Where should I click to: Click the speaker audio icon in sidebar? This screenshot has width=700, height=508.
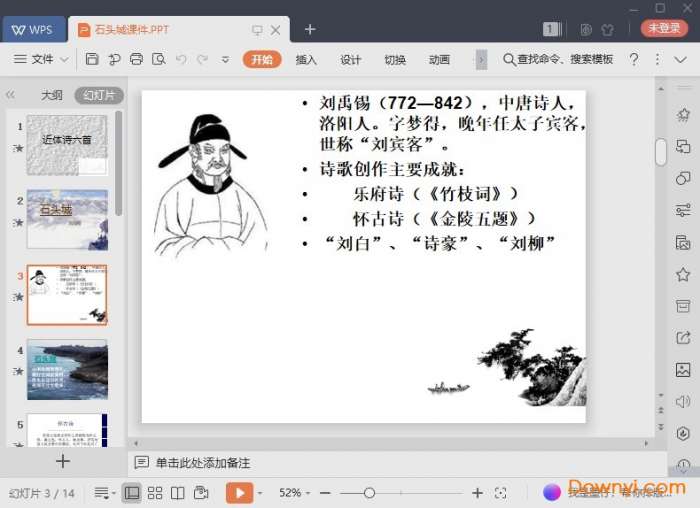pos(683,401)
